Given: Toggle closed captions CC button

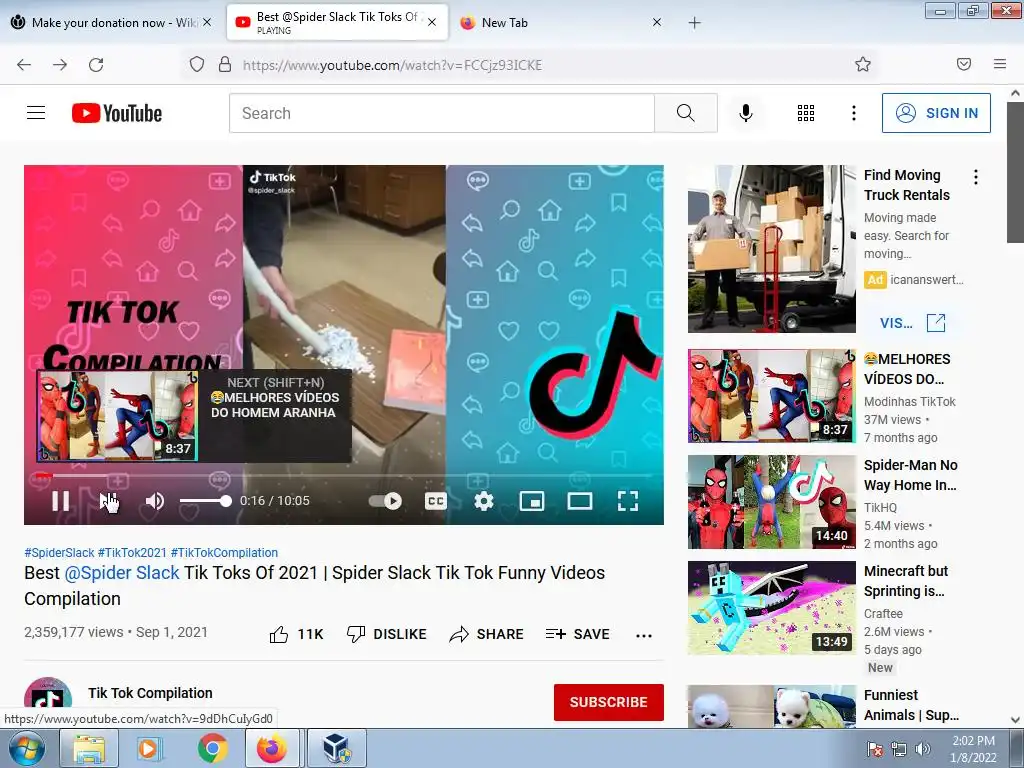Looking at the screenshot, I should pos(436,501).
